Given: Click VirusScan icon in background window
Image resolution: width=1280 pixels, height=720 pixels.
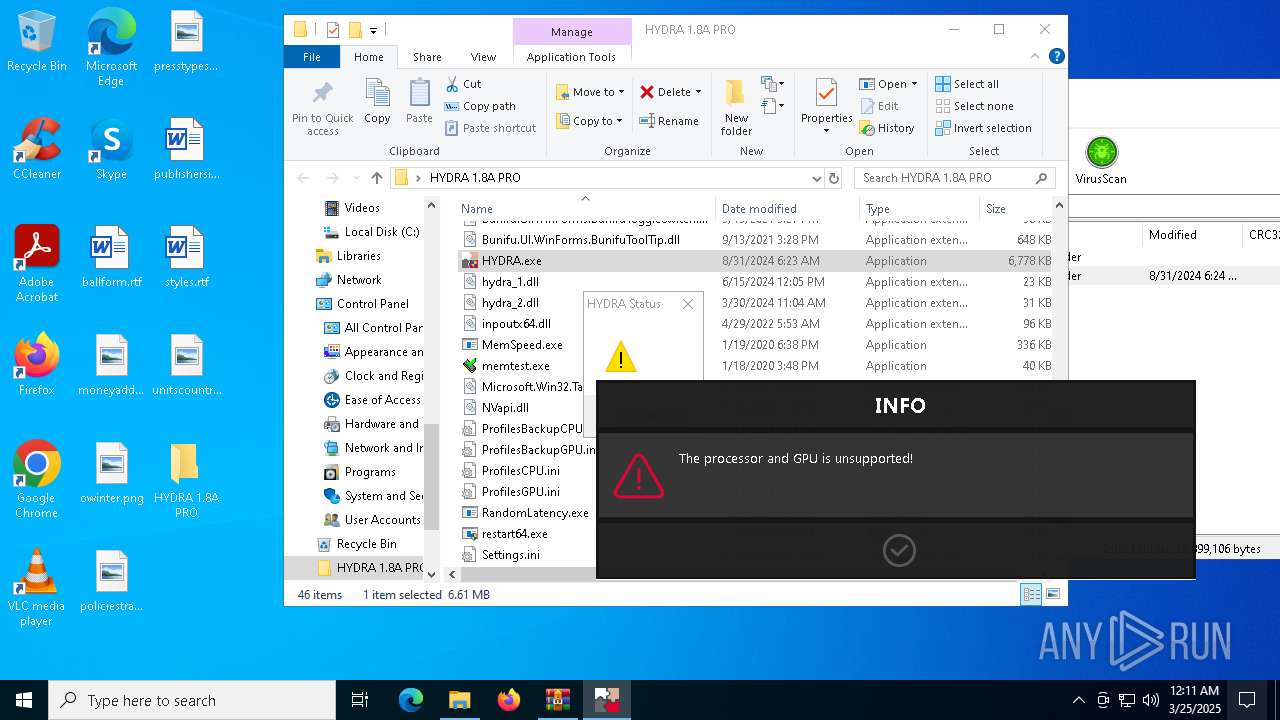Looking at the screenshot, I should [x=1101, y=162].
